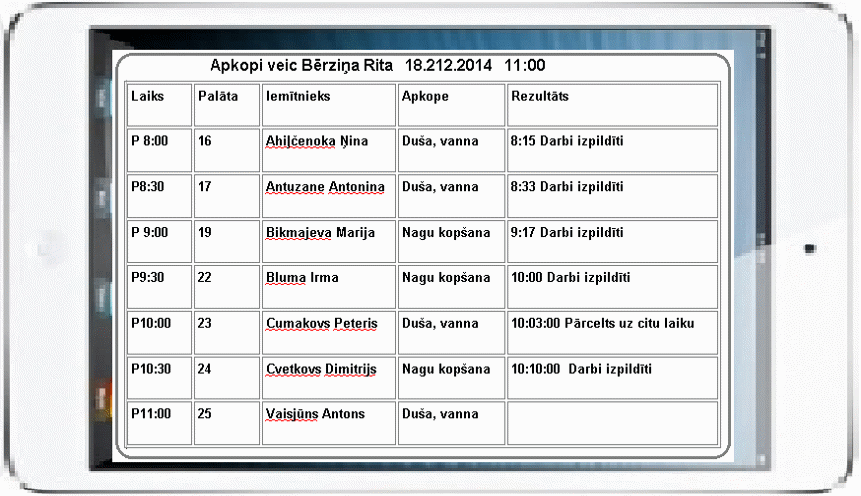Click the room 22 cell
The height and width of the screenshot is (496, 861).
pos(205,278)
